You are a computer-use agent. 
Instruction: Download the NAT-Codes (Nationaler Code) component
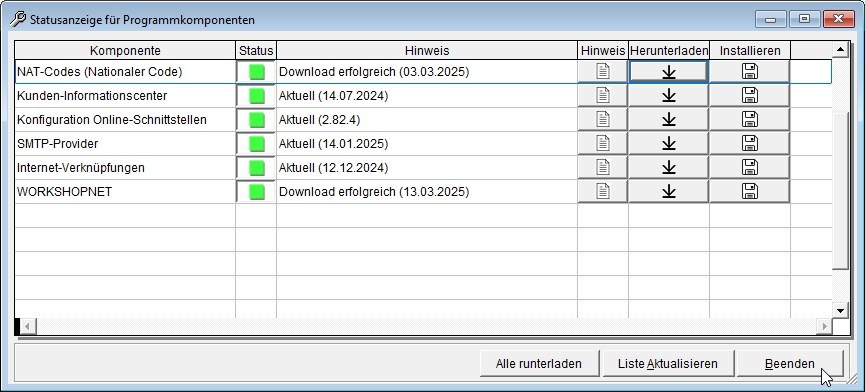click(x=669, y=72)
